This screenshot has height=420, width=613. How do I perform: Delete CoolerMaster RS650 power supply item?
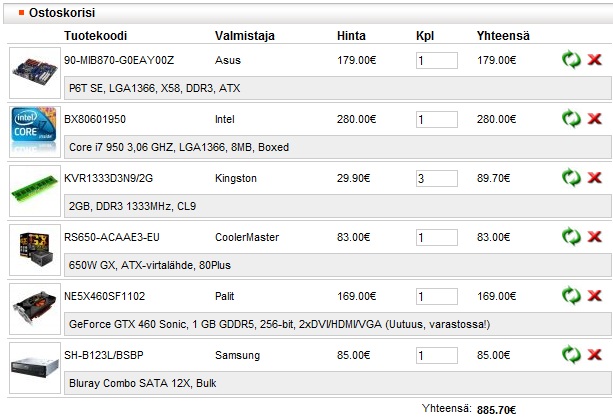pos(594,237)
